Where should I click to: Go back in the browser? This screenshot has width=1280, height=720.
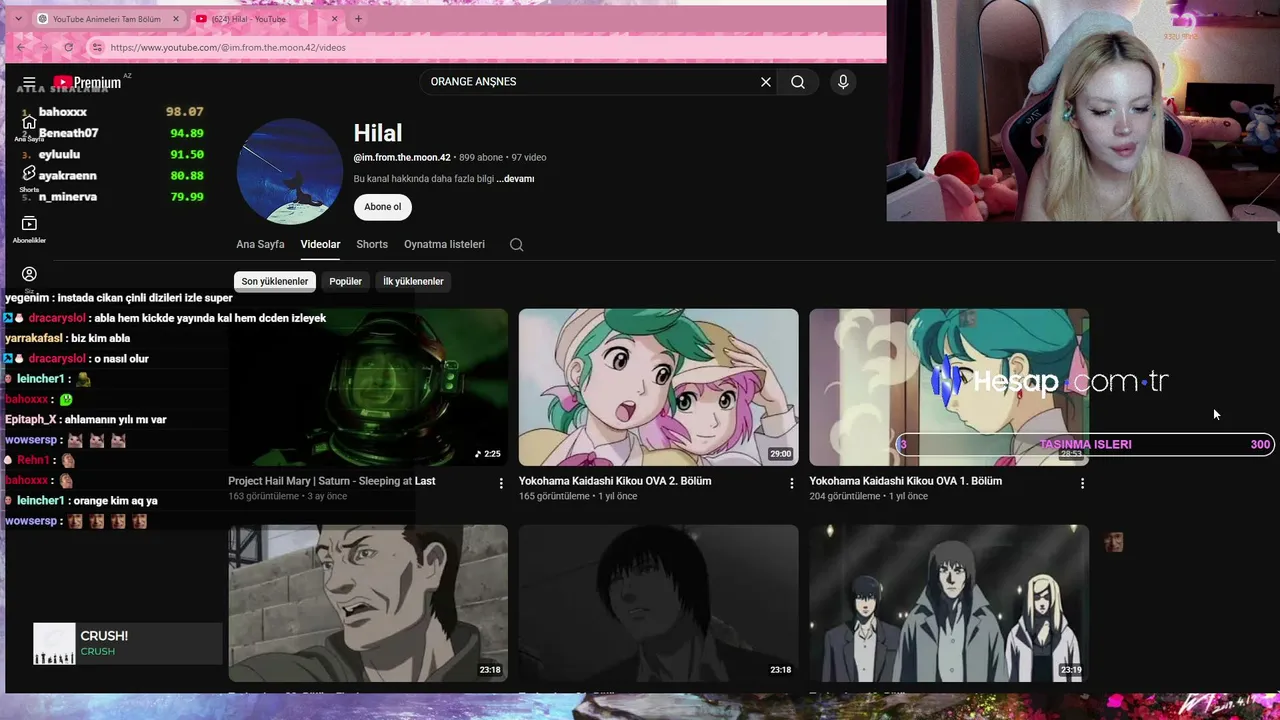coord(21,47)
